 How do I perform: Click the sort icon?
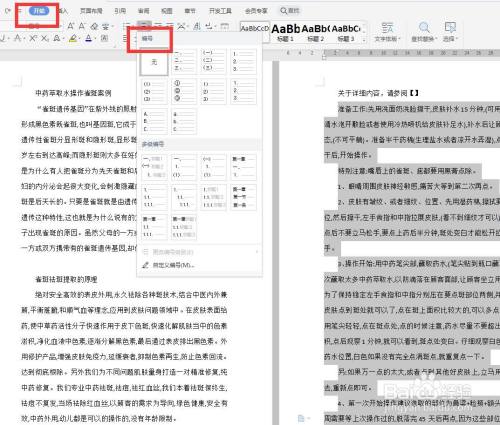tap(197, 26)
